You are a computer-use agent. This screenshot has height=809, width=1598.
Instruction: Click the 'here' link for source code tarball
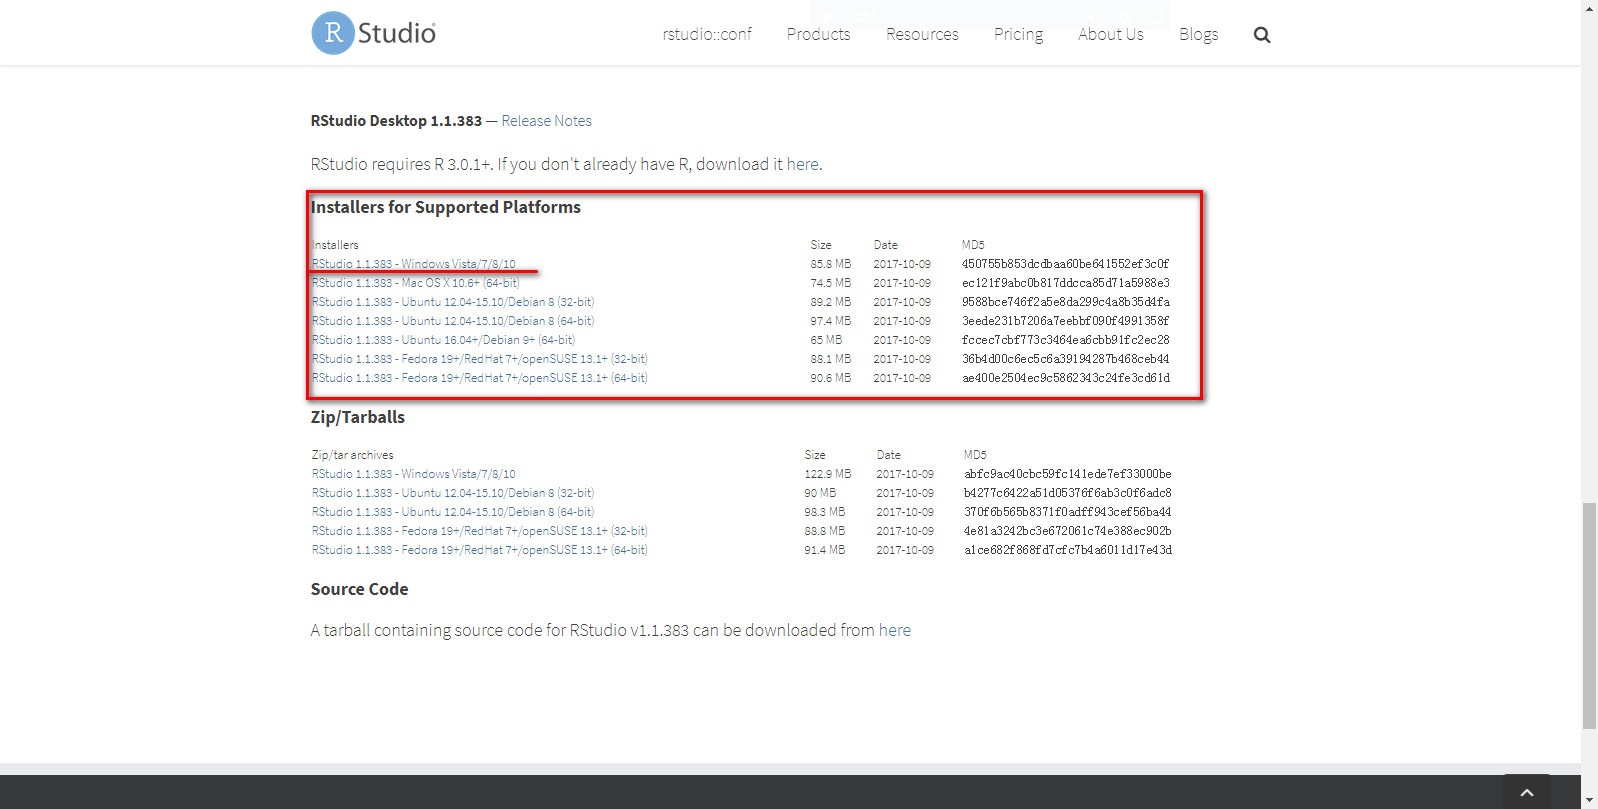coord(895,630)
